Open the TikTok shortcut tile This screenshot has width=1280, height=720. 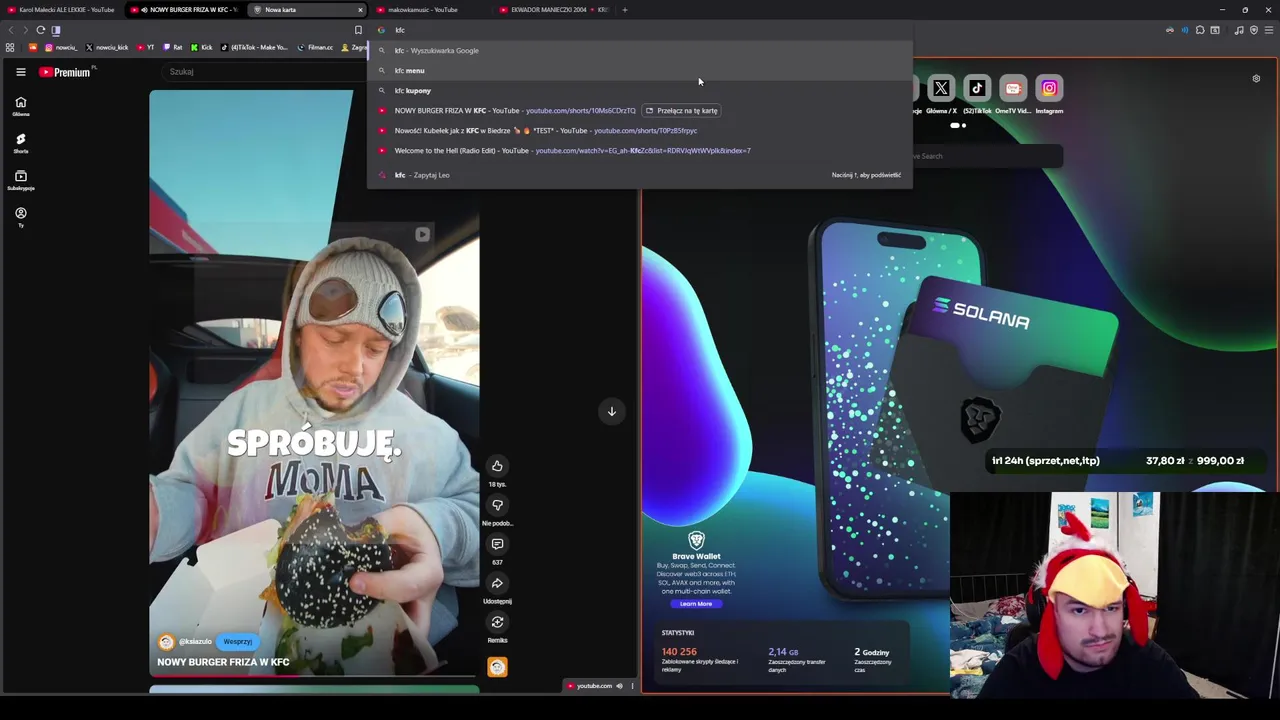point(977,89)
